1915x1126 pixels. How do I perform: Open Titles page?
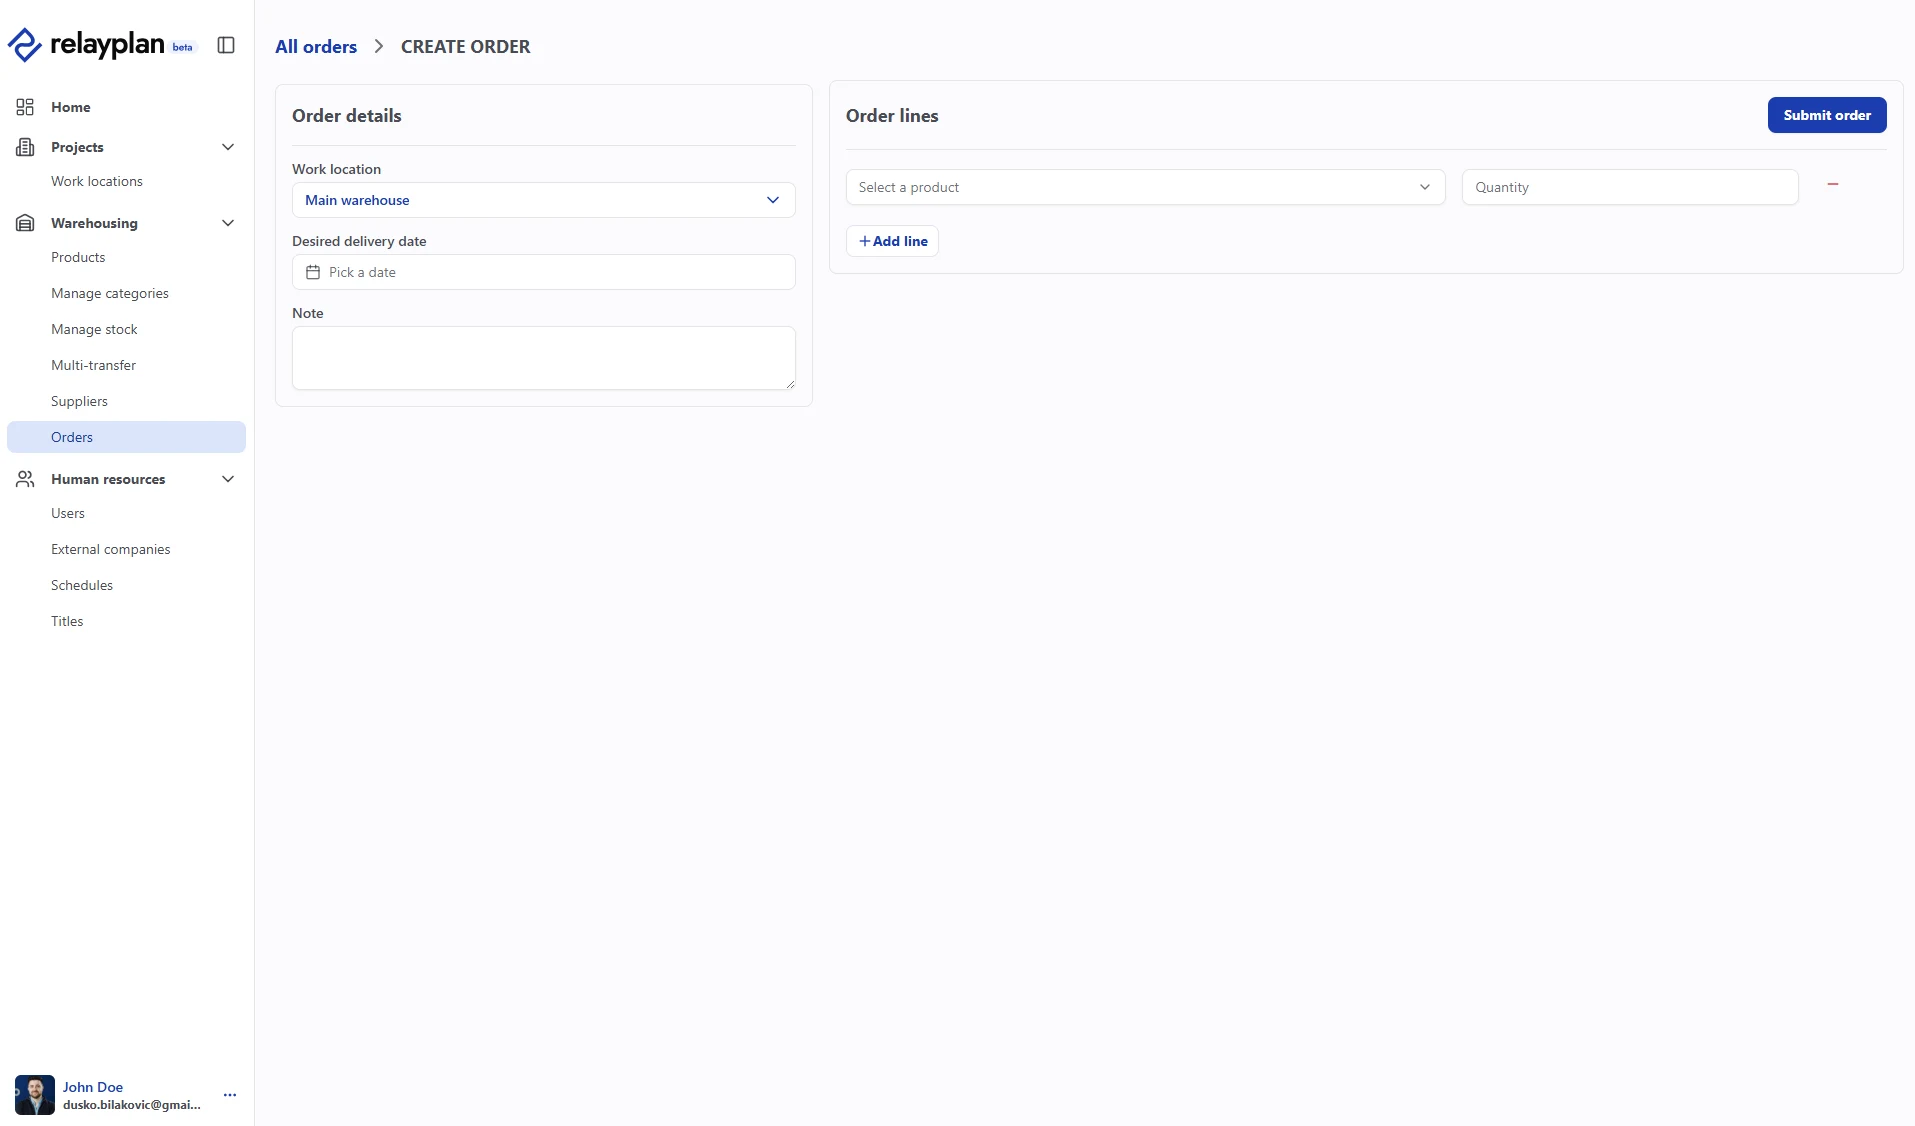67,621
